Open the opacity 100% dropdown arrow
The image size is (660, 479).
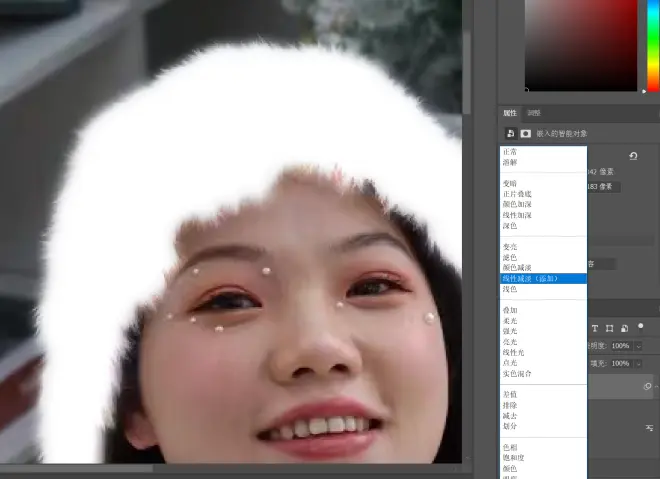point(640,346)
